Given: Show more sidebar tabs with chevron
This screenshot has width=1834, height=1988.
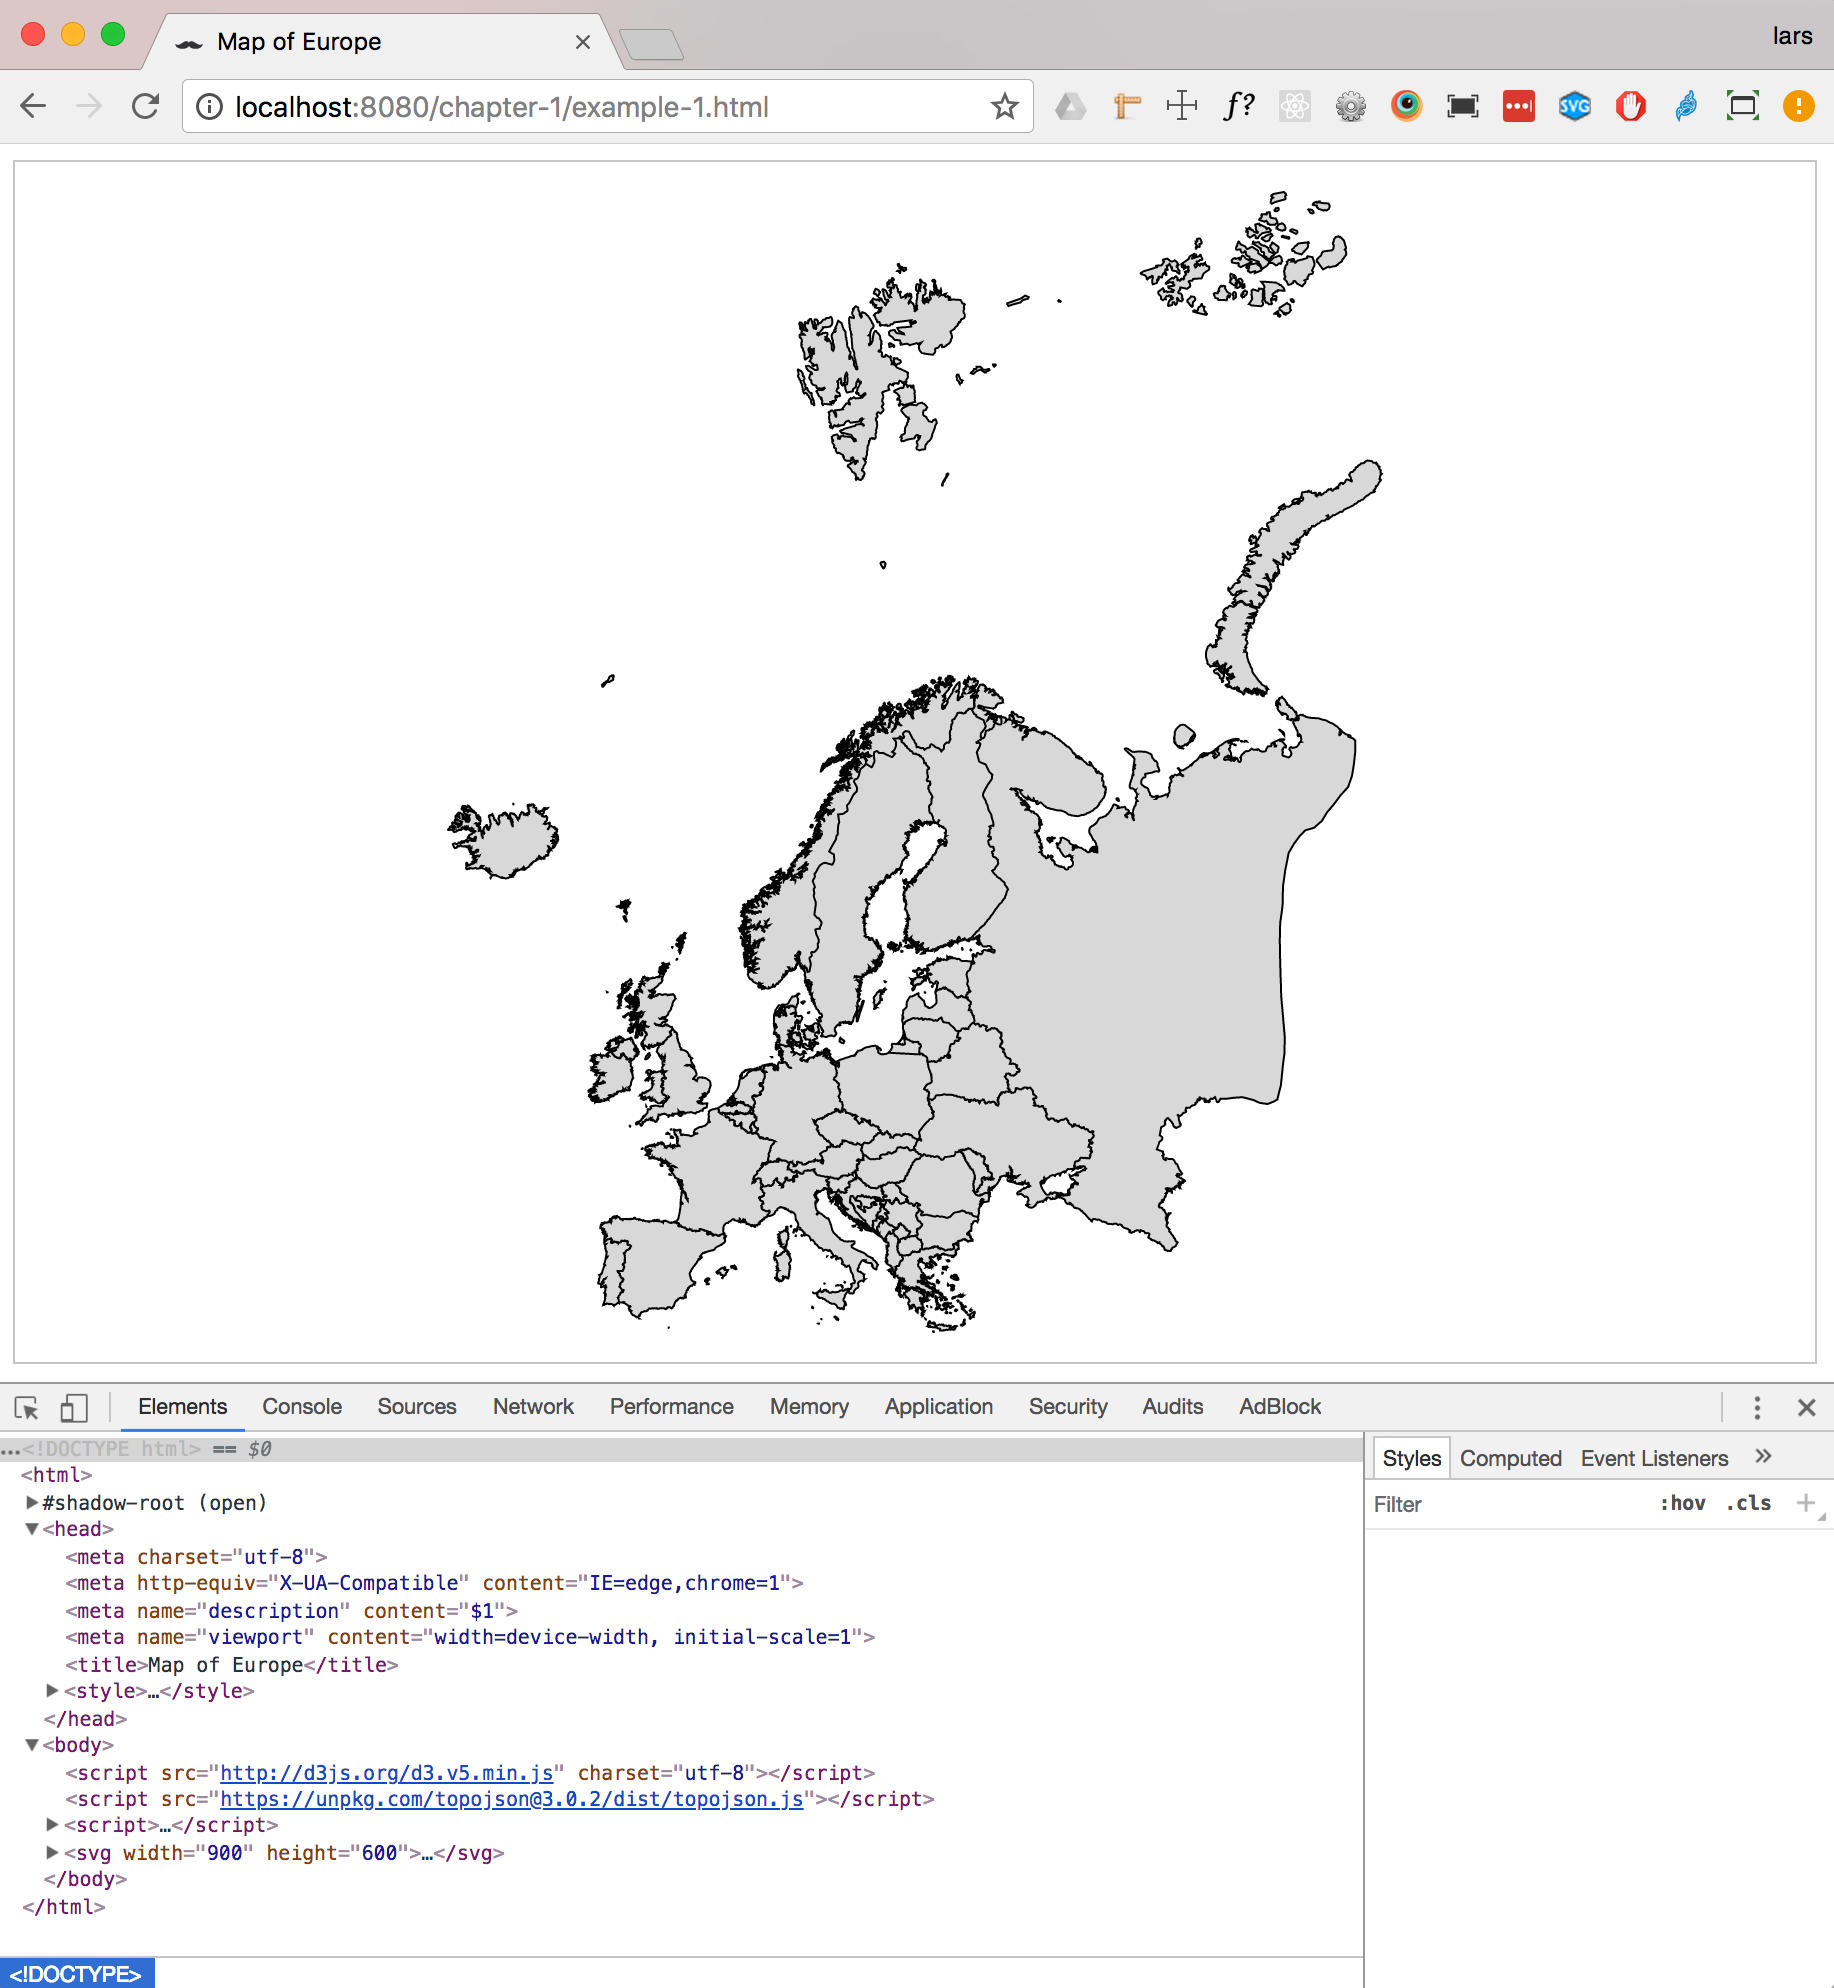Looking at the screenshot, I should point(1763,1457).
